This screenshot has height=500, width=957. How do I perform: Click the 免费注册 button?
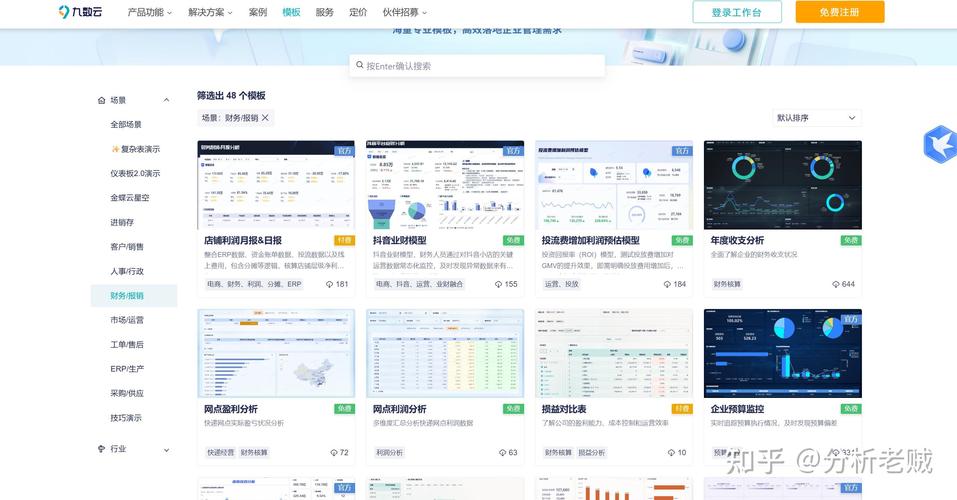point(840,12)
